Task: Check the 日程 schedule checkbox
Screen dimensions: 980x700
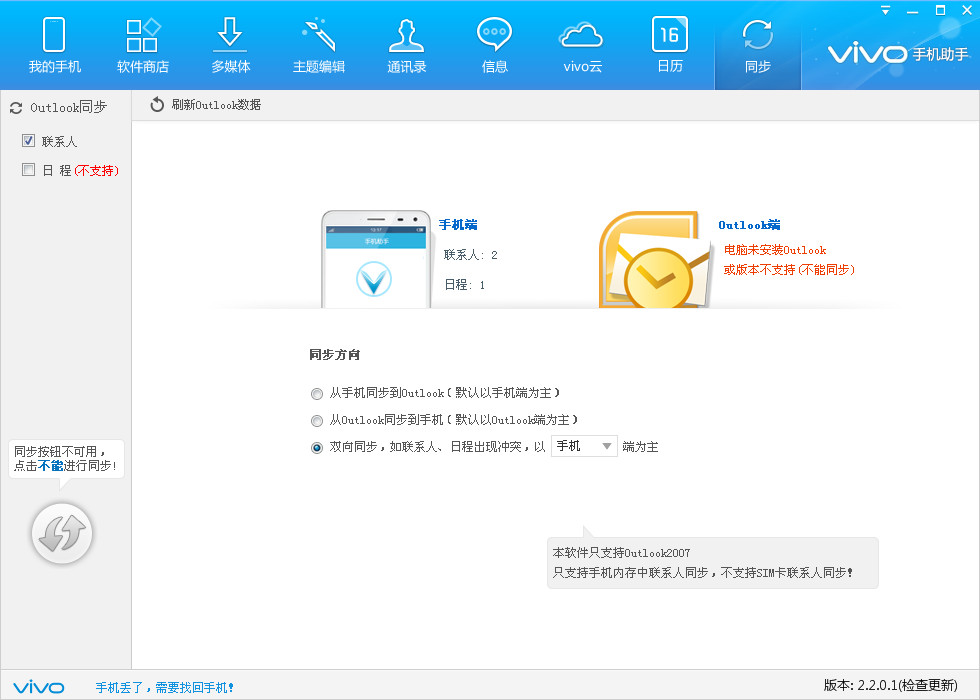Action: tap(27, 170)
